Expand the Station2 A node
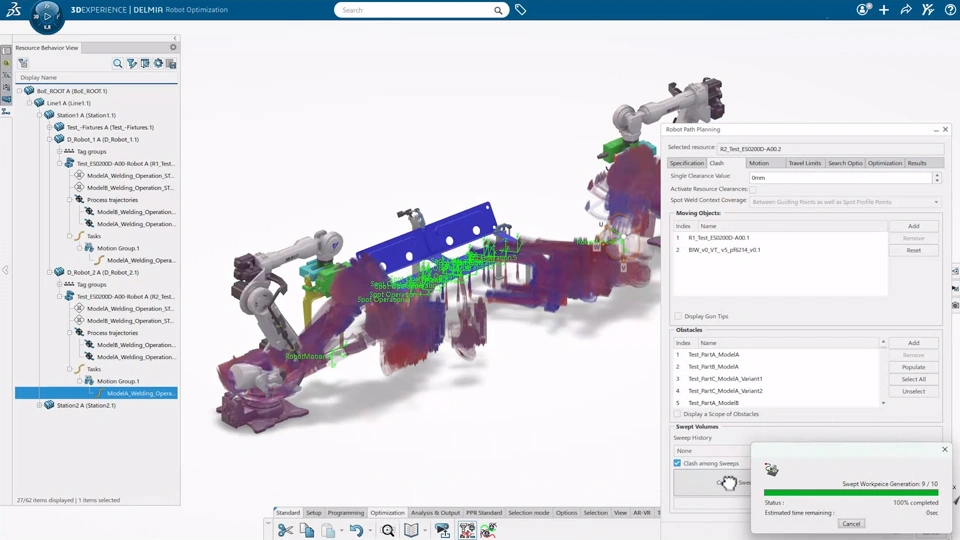 pyautogui.click(x=39, y=405)
